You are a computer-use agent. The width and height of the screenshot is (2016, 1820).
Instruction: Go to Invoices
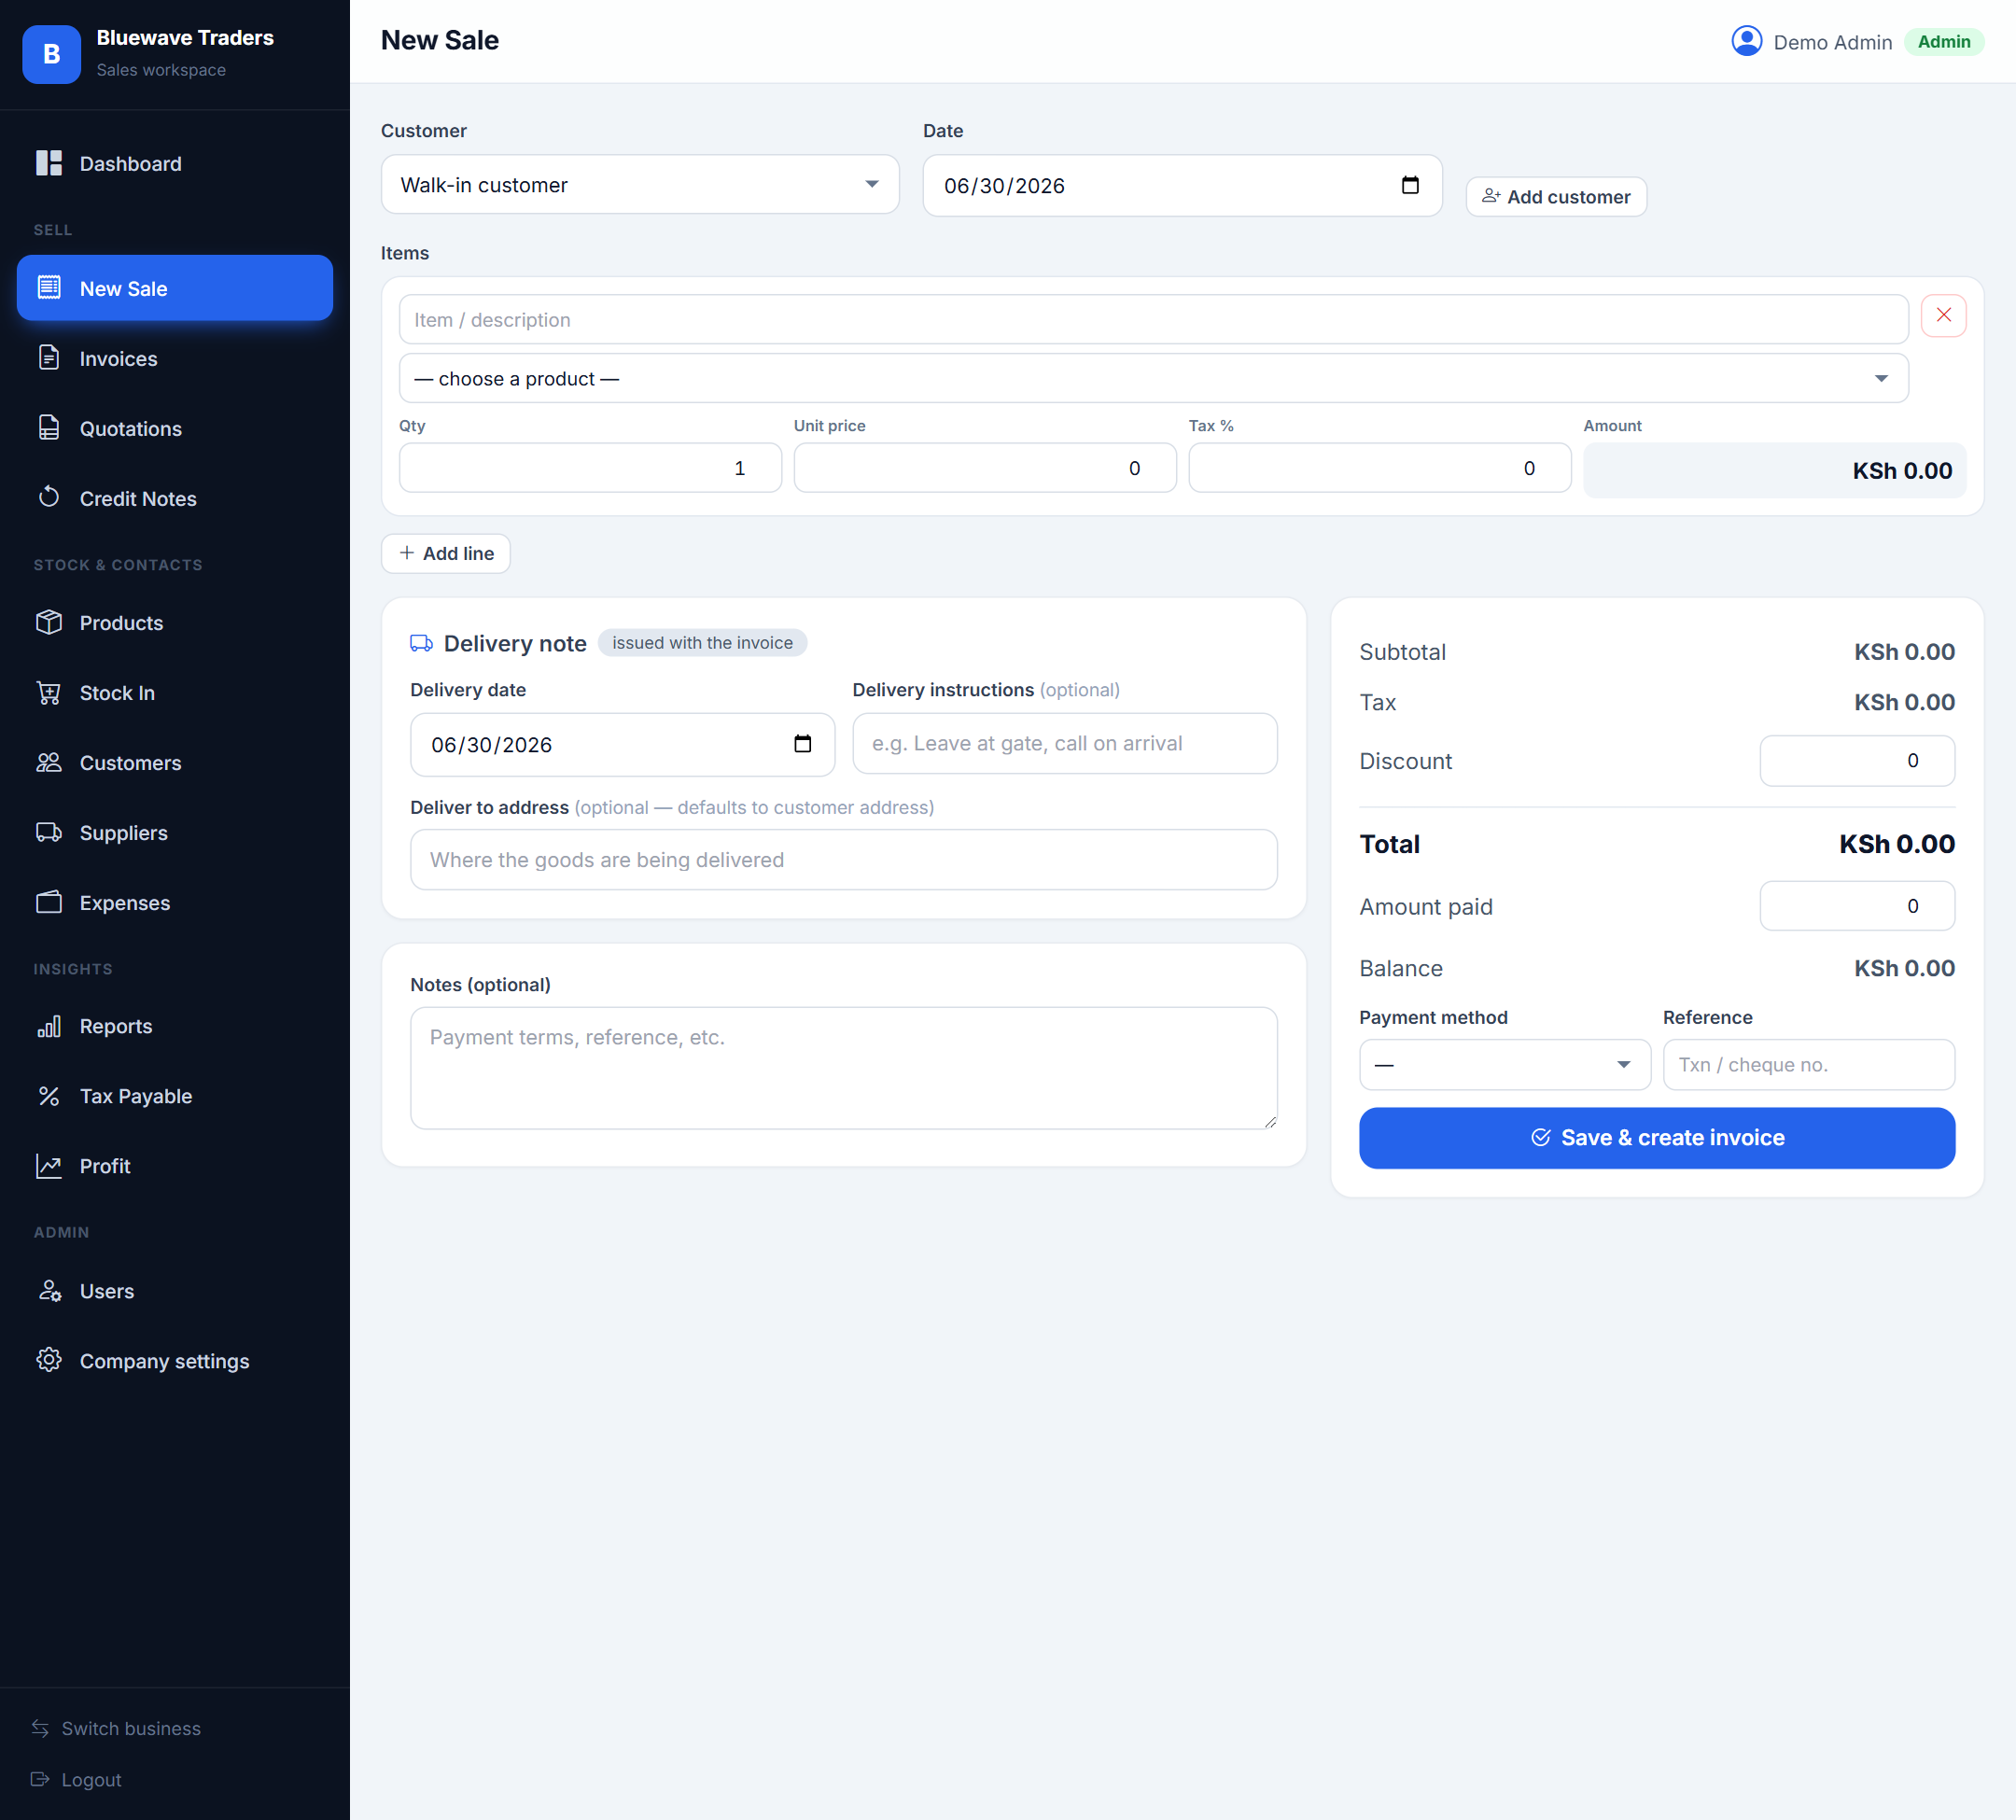pyautogui.click(x=175, y=358)
